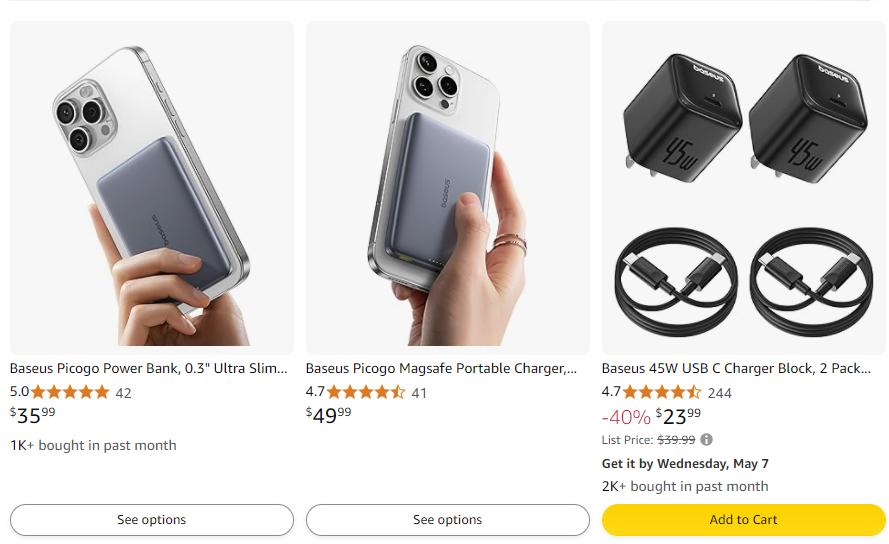
Task: Click the List Price info icon
Action: (707, 440)
